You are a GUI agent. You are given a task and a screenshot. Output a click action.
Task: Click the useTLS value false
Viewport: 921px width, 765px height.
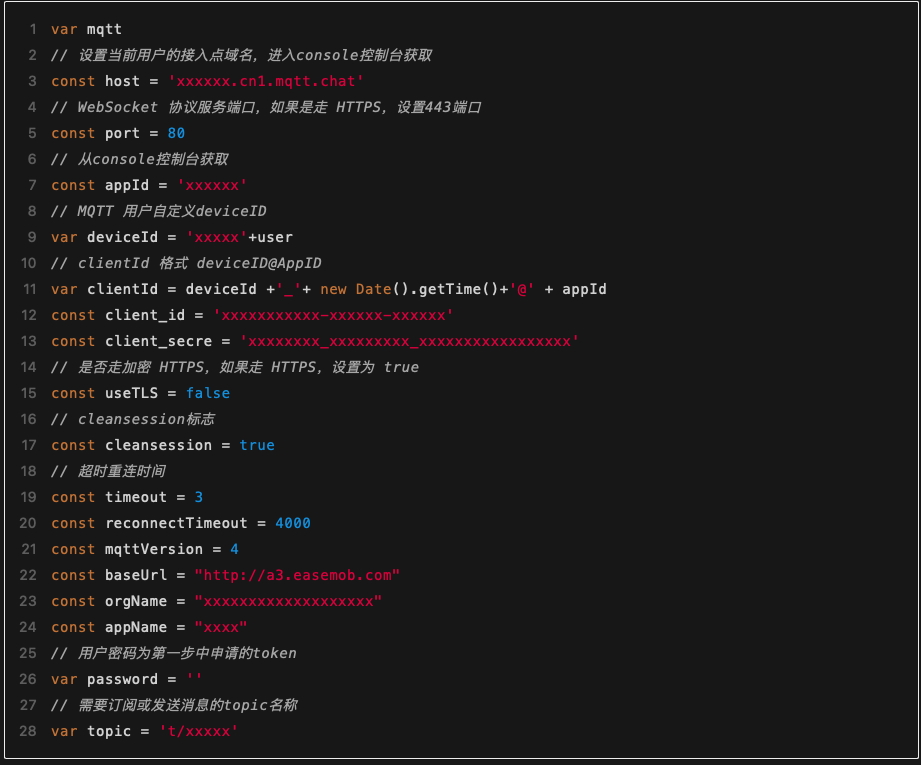[x=207, y=393]
